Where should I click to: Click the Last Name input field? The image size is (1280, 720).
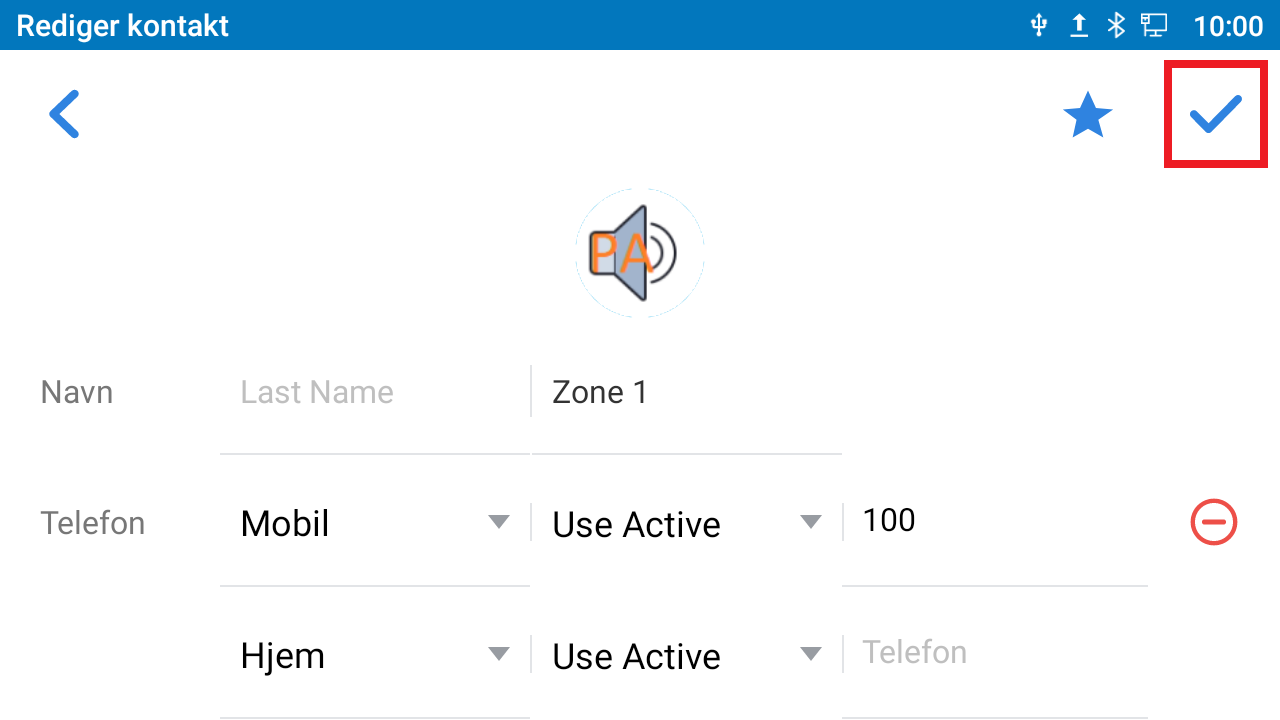tap(375, 392)
